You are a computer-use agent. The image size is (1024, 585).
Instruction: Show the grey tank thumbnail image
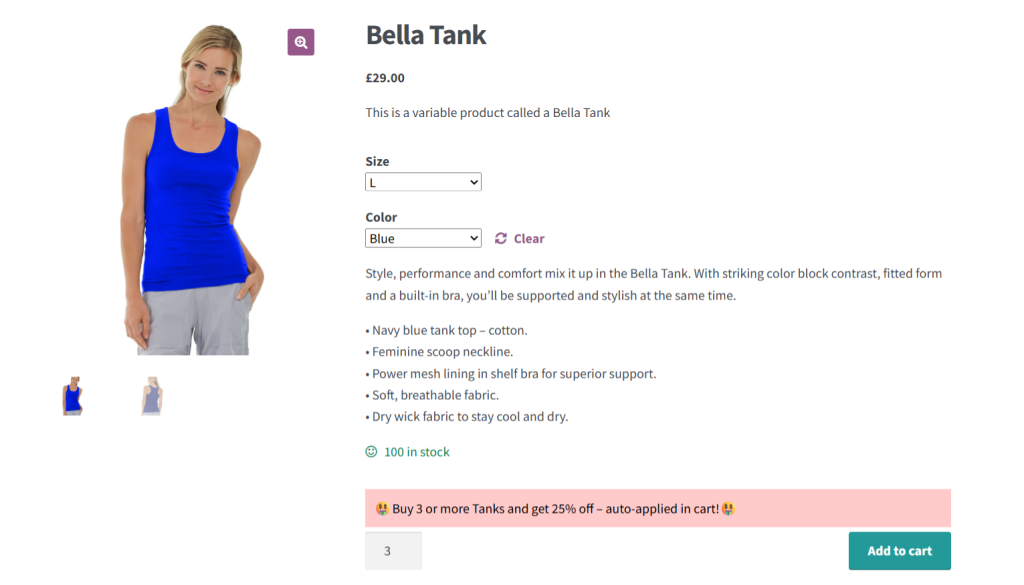click(x=151, y=396)
